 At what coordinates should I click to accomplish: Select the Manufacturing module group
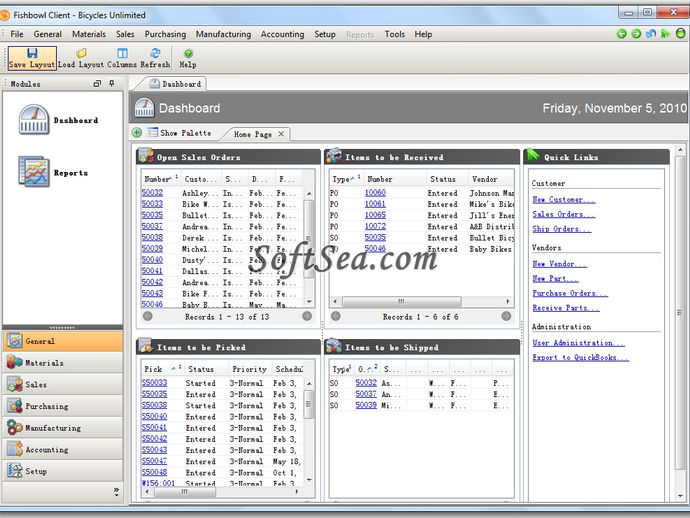[x=62, y=427]
